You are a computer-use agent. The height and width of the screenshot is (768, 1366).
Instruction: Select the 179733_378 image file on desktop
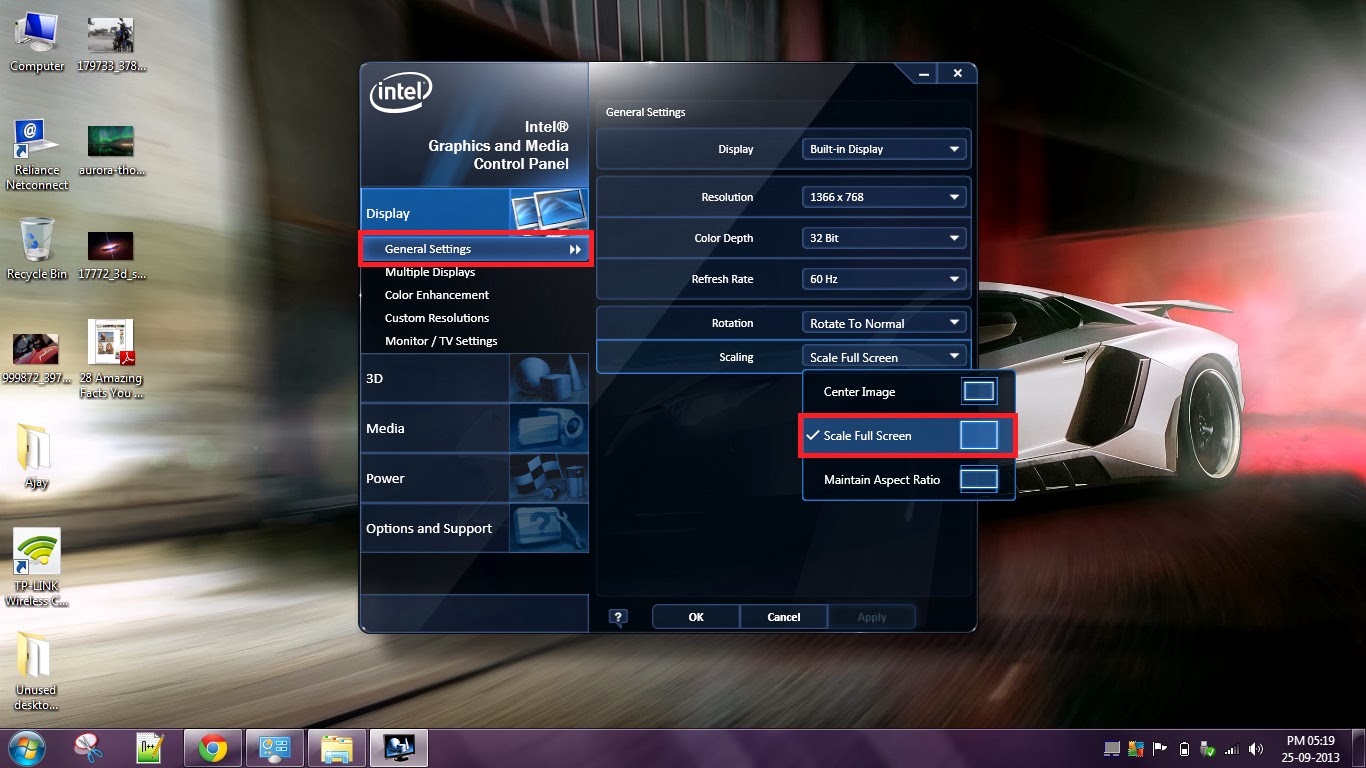pos(111,44)
